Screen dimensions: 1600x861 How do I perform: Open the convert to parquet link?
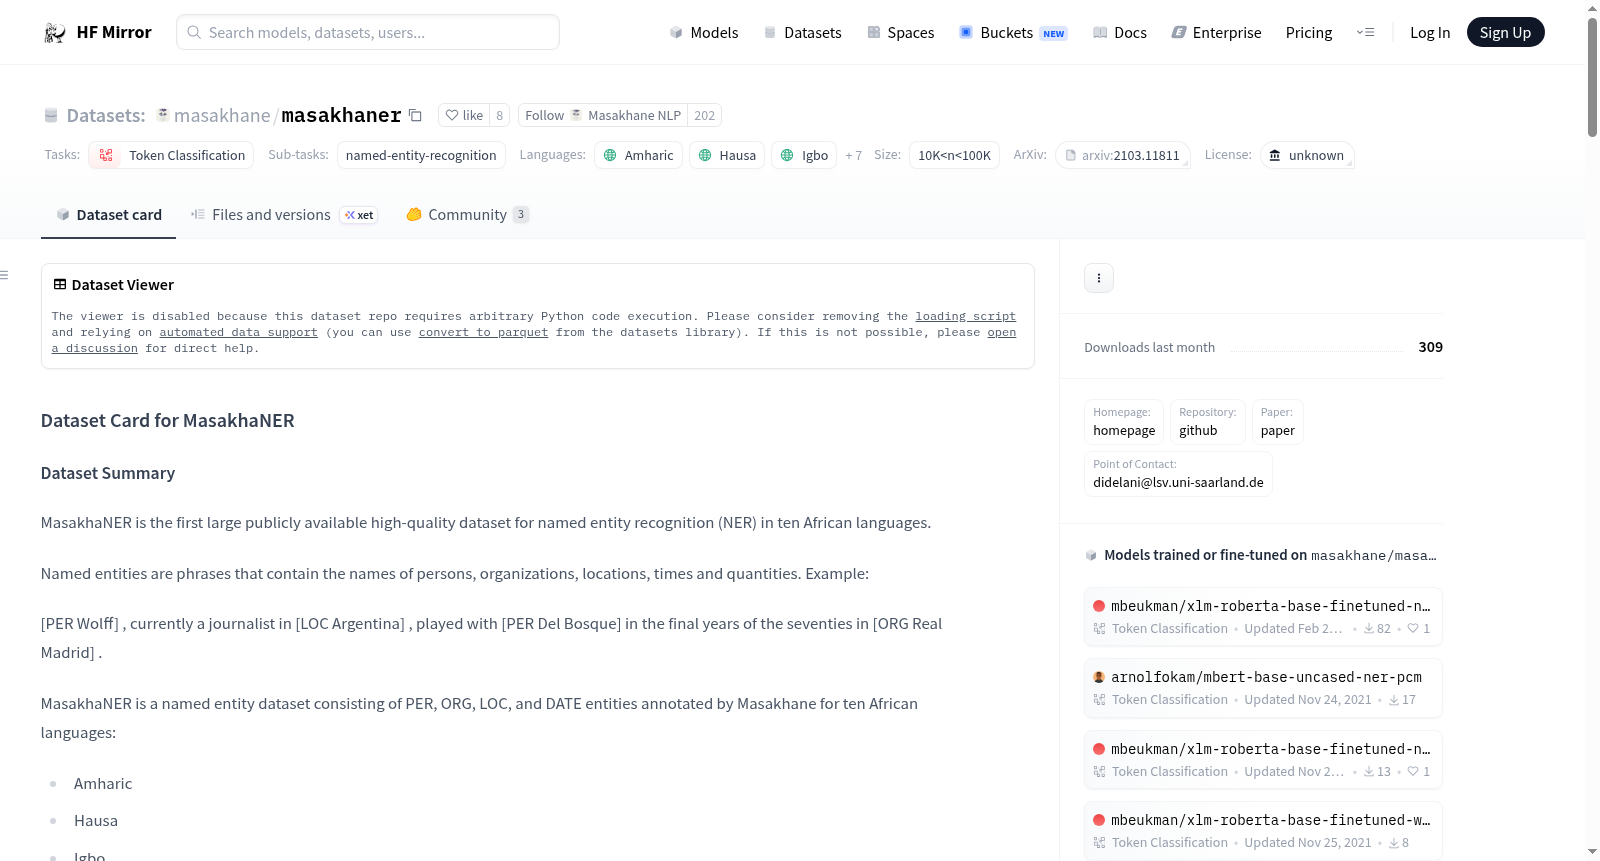[x=483, y=332]
